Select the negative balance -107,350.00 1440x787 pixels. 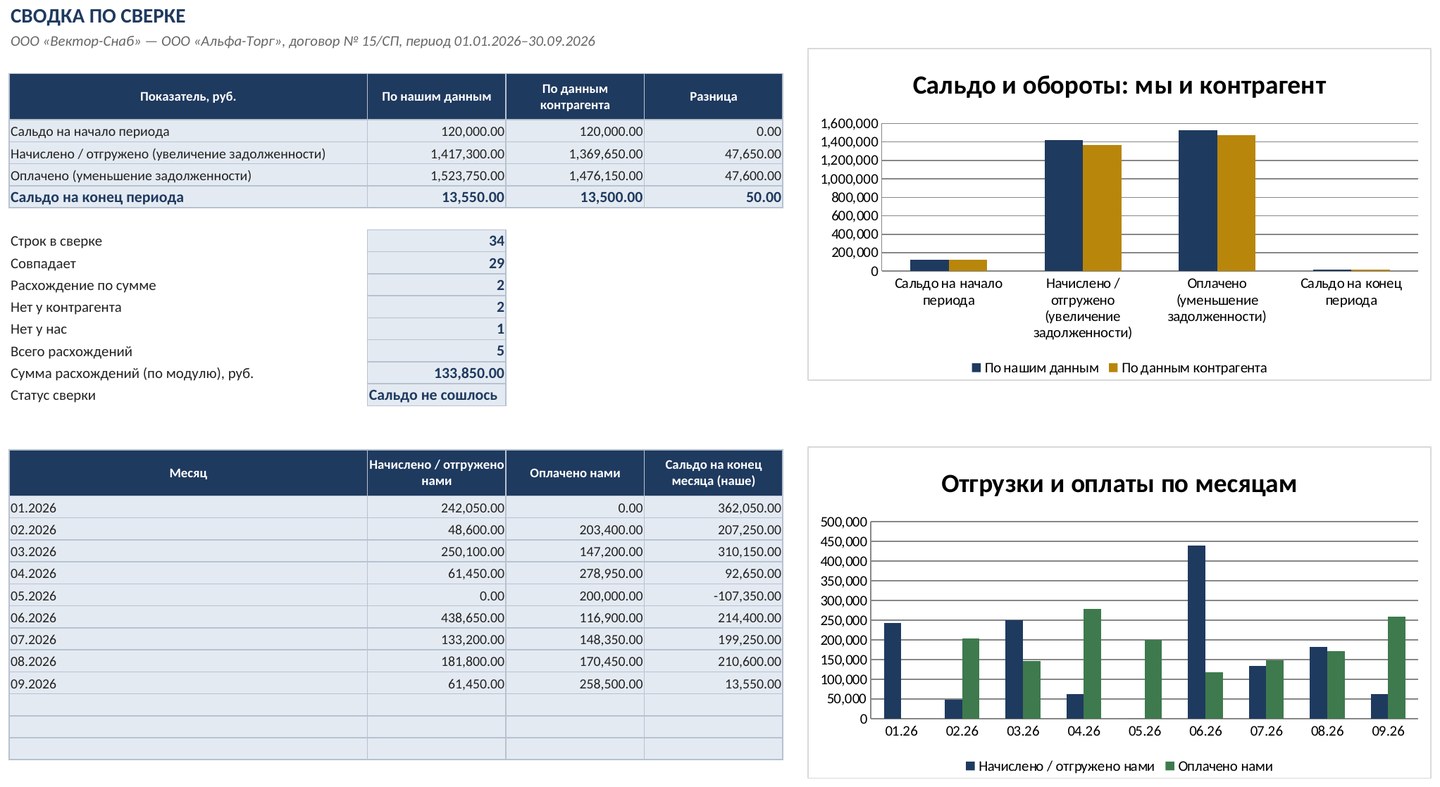click(x=714, y=595)
